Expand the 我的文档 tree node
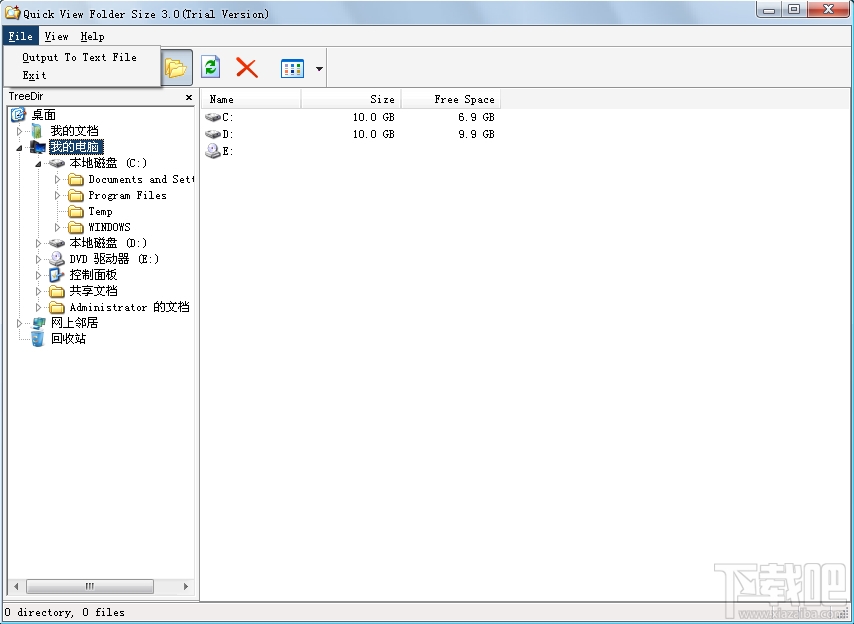This screenshot has width=854, height=624. tap(20, 131)
